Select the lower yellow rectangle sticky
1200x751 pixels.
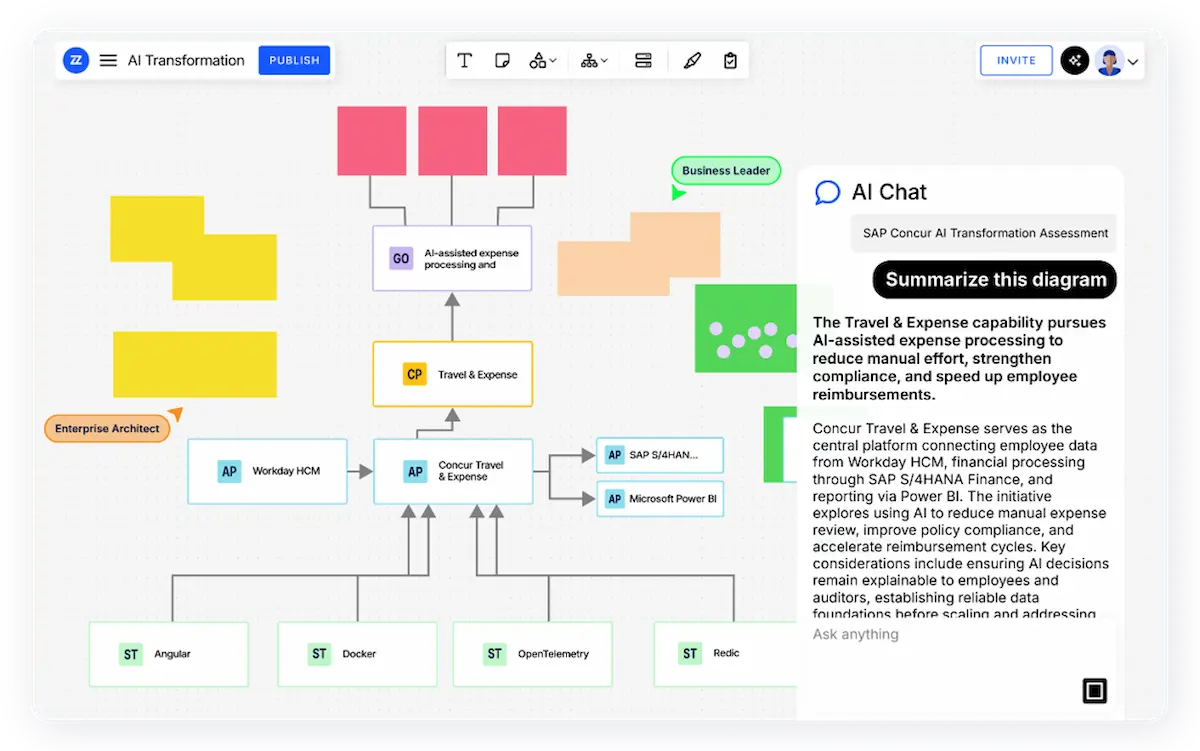195,365
